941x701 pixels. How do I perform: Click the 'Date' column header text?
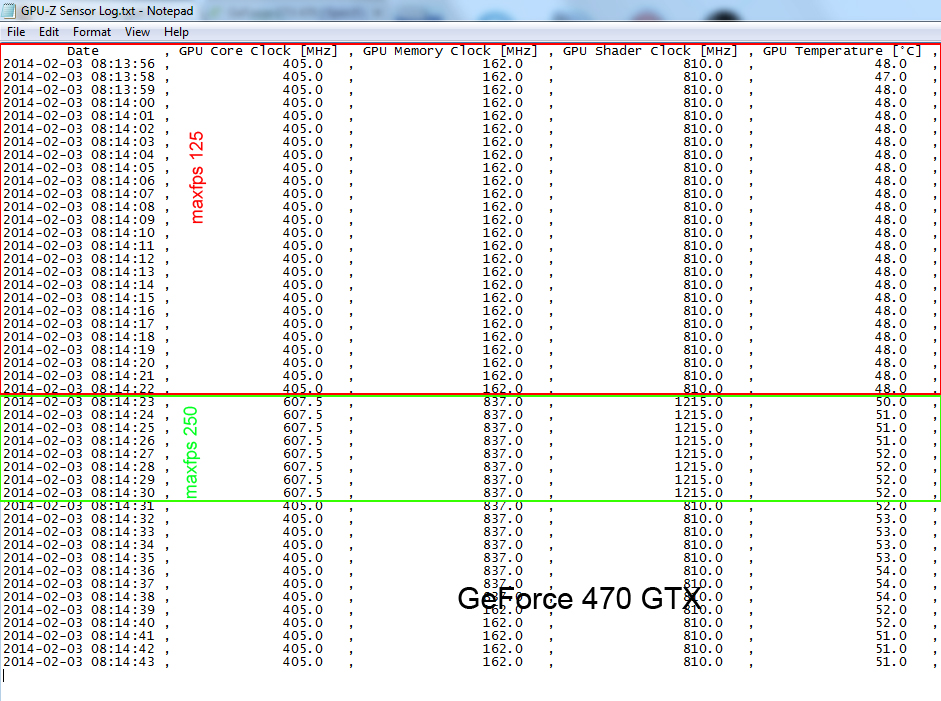[x=83, y=51]
